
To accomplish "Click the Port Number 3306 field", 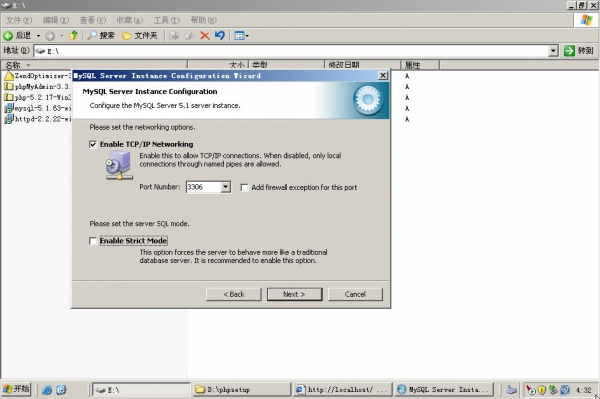I will coord(204,187).
